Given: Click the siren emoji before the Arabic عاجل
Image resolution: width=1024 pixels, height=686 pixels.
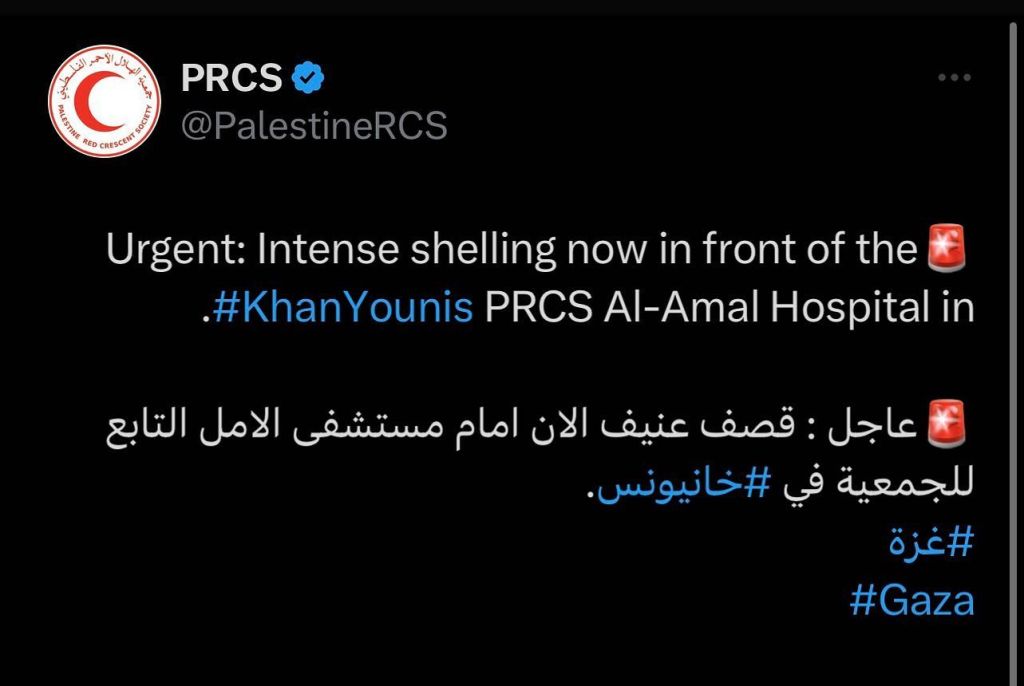Looking at the screenshot, I should coord(948,424).
